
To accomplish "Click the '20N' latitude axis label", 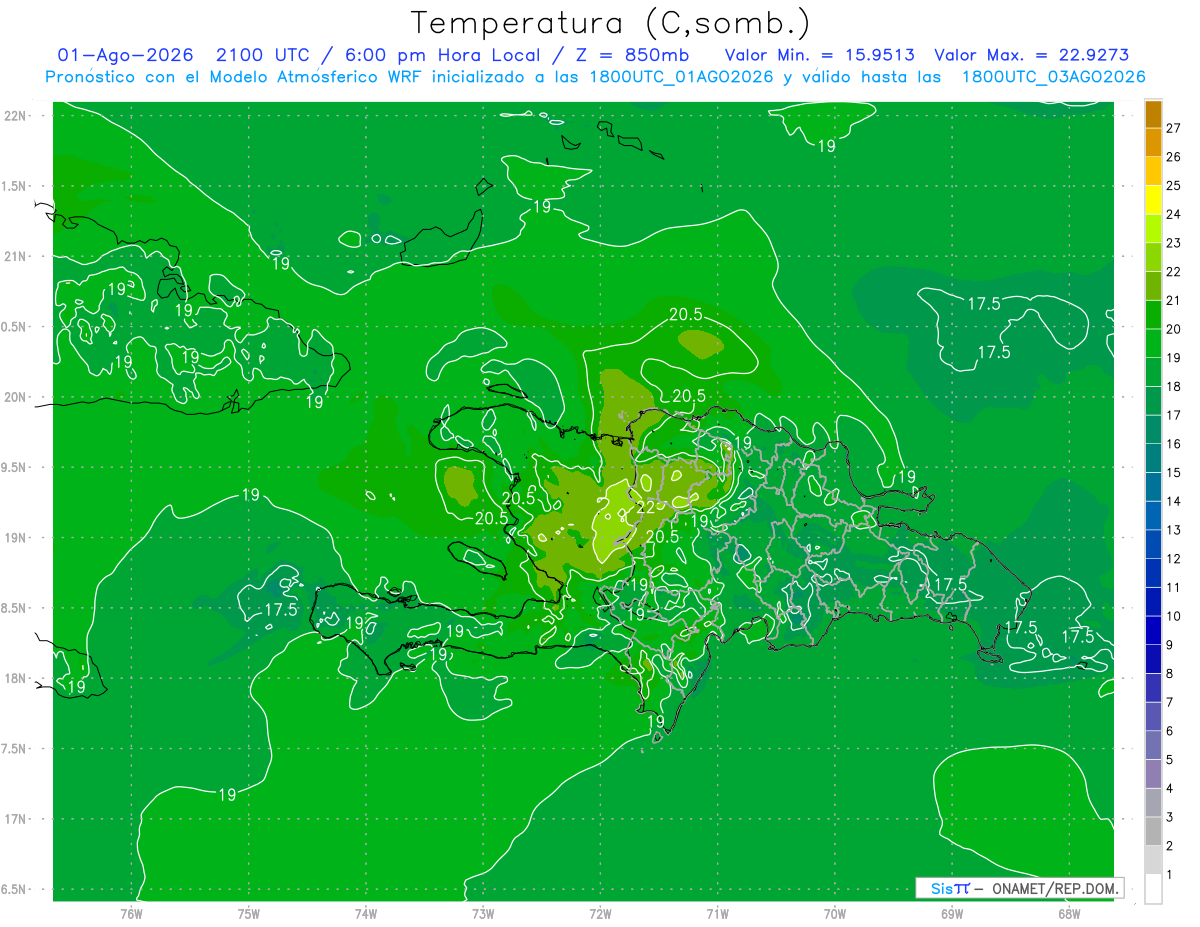I will (x=17, y=397).
